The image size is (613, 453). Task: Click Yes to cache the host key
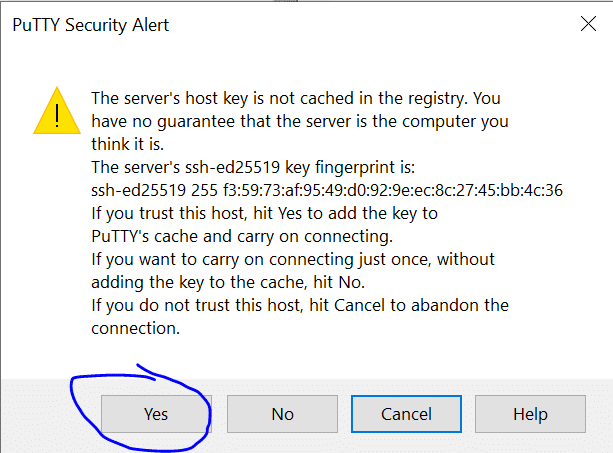pos(156,414)
